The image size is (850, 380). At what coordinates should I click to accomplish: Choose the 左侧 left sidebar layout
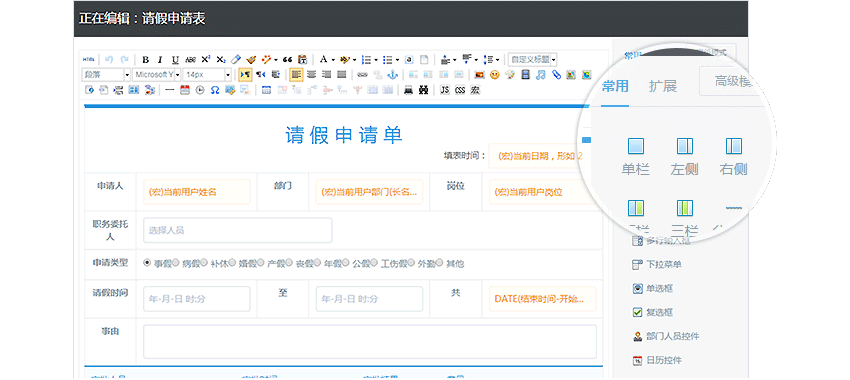(685, 157)
